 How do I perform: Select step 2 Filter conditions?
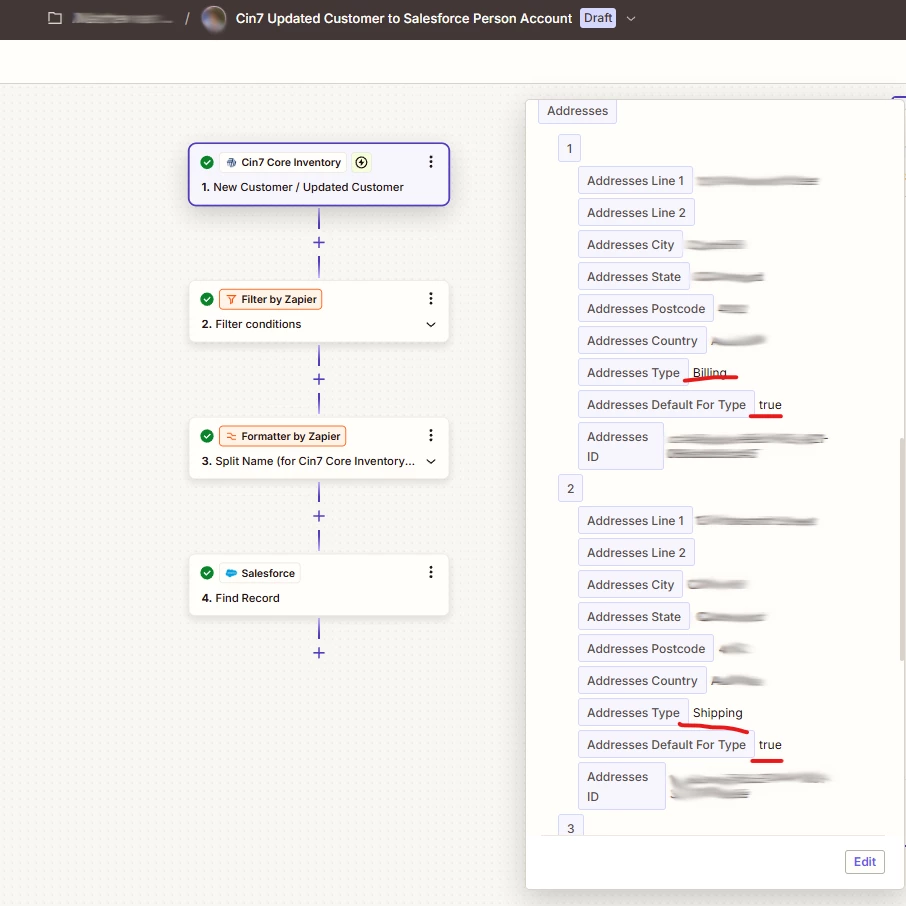(319, 311)
